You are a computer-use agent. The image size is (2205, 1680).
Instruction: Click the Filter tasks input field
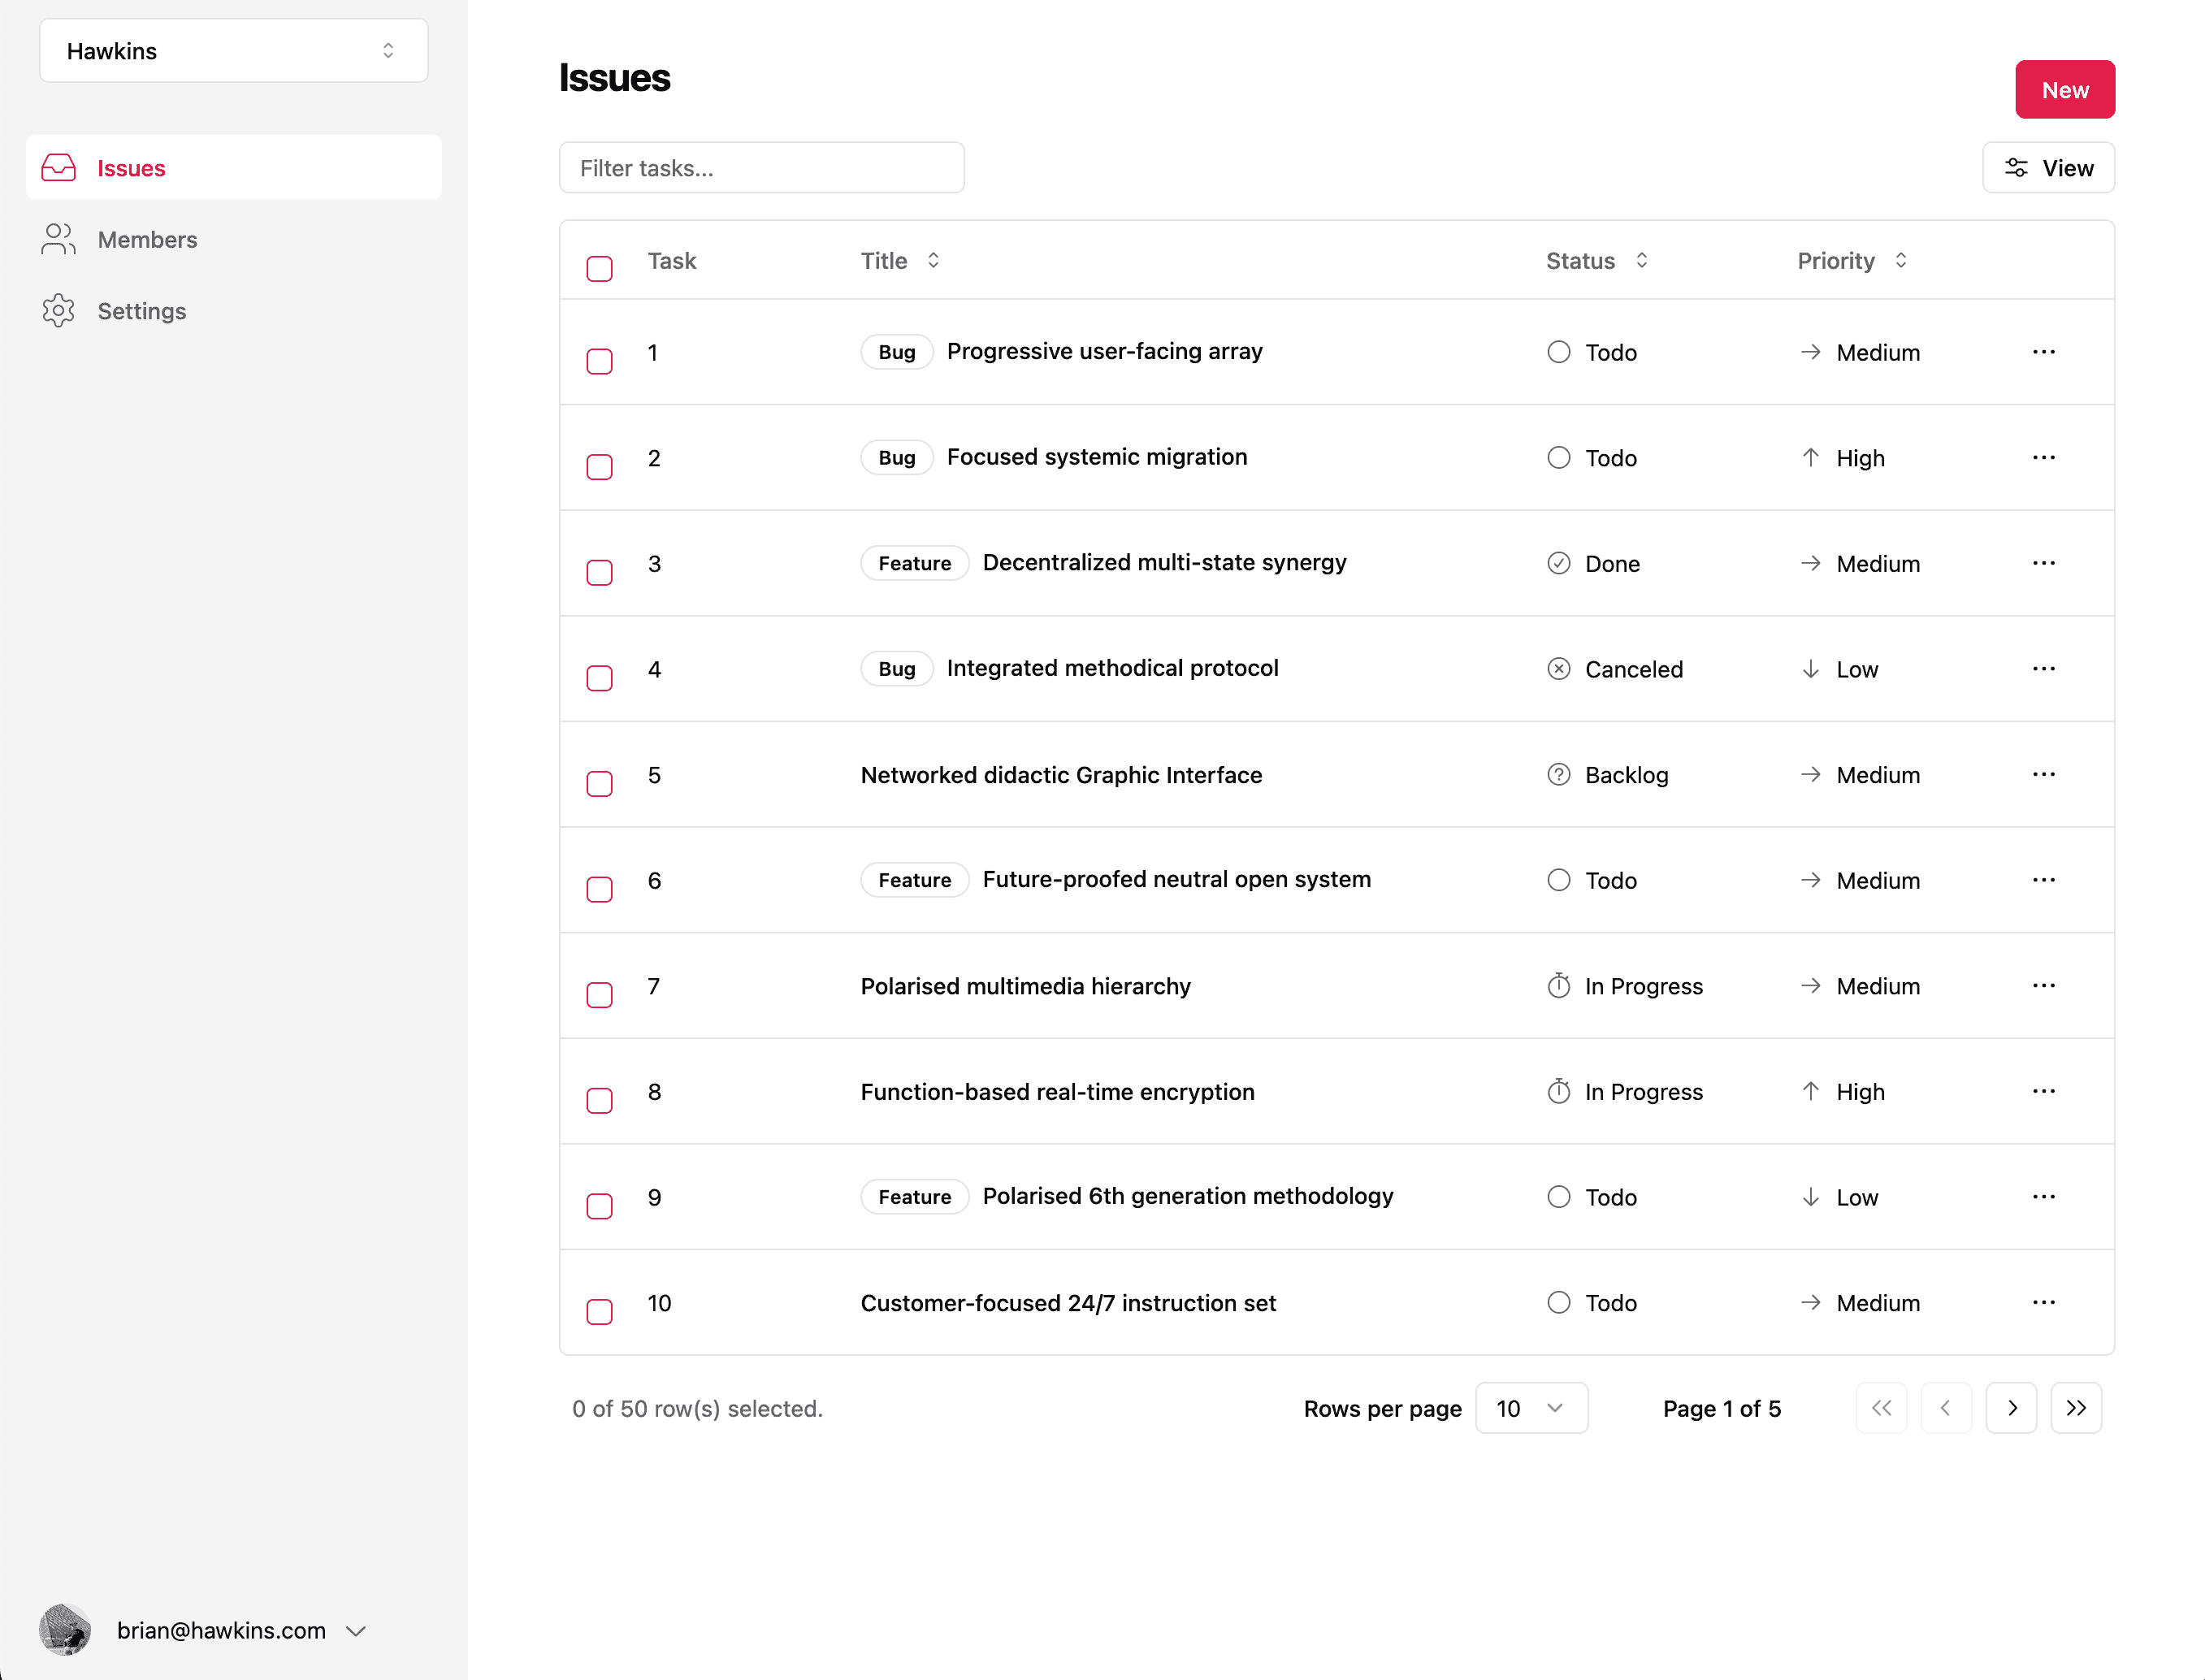(x=762, y=167)
